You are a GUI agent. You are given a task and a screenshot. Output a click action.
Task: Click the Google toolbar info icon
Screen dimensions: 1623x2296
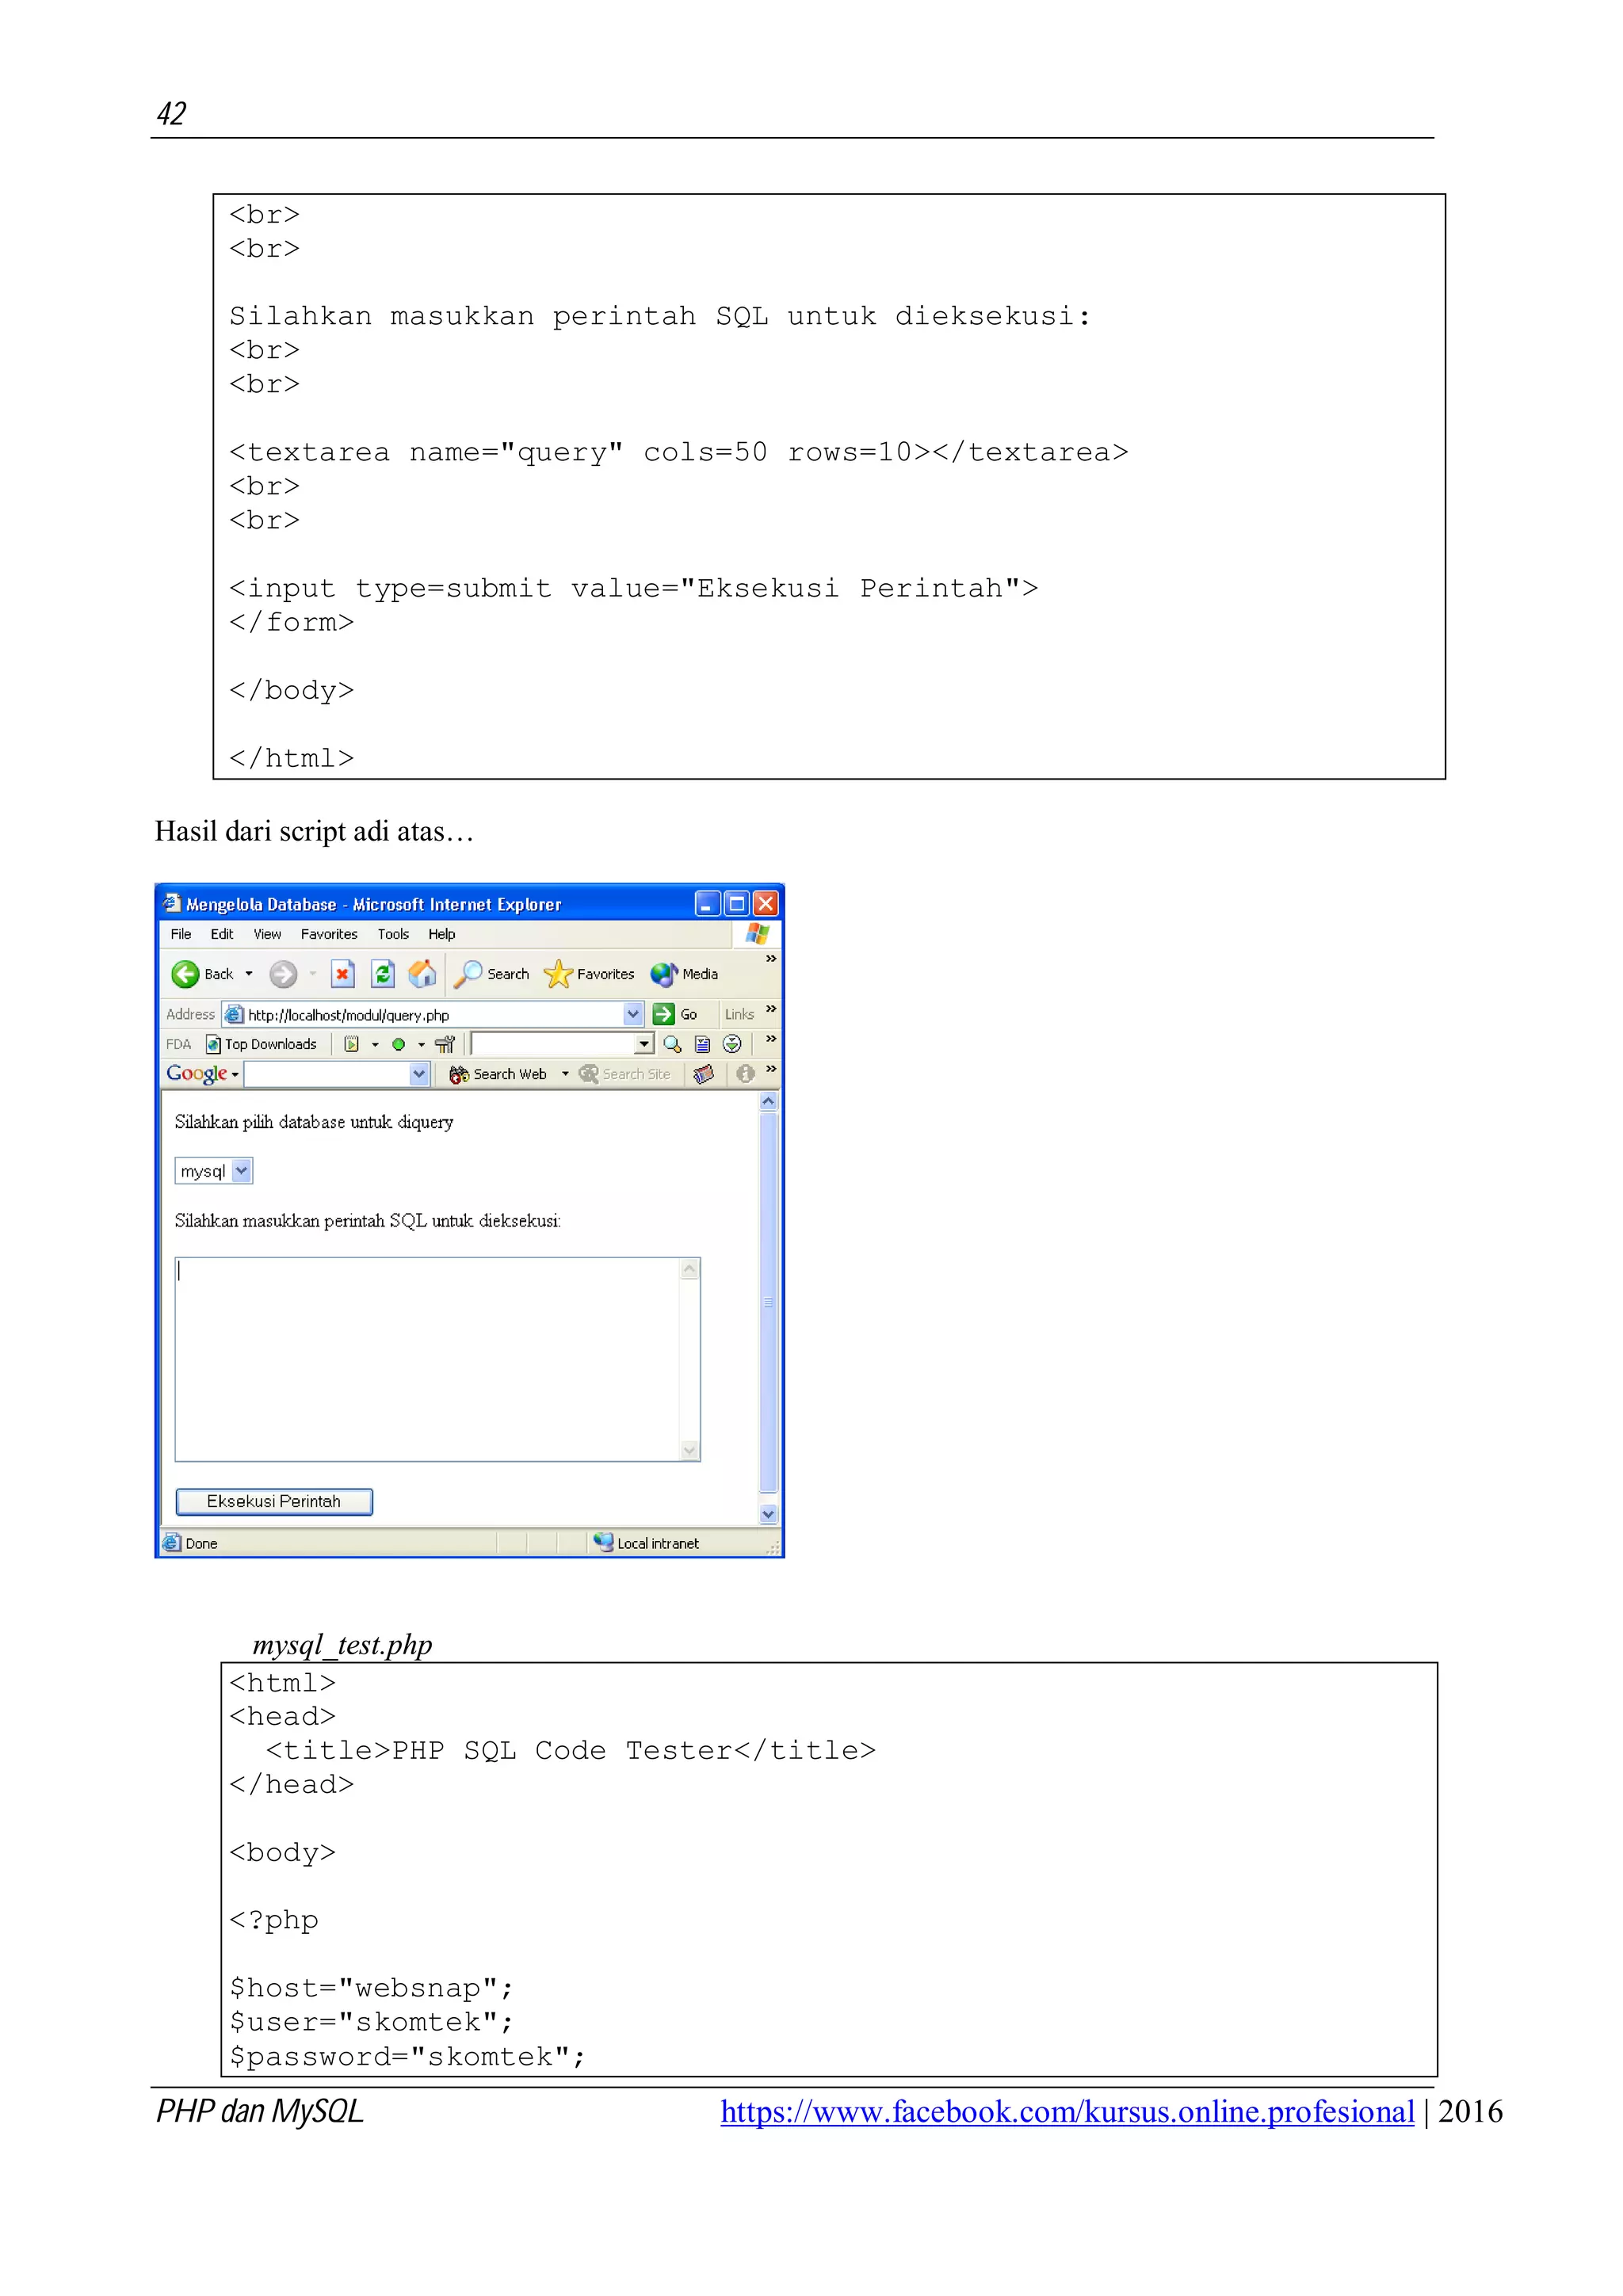745,1074
